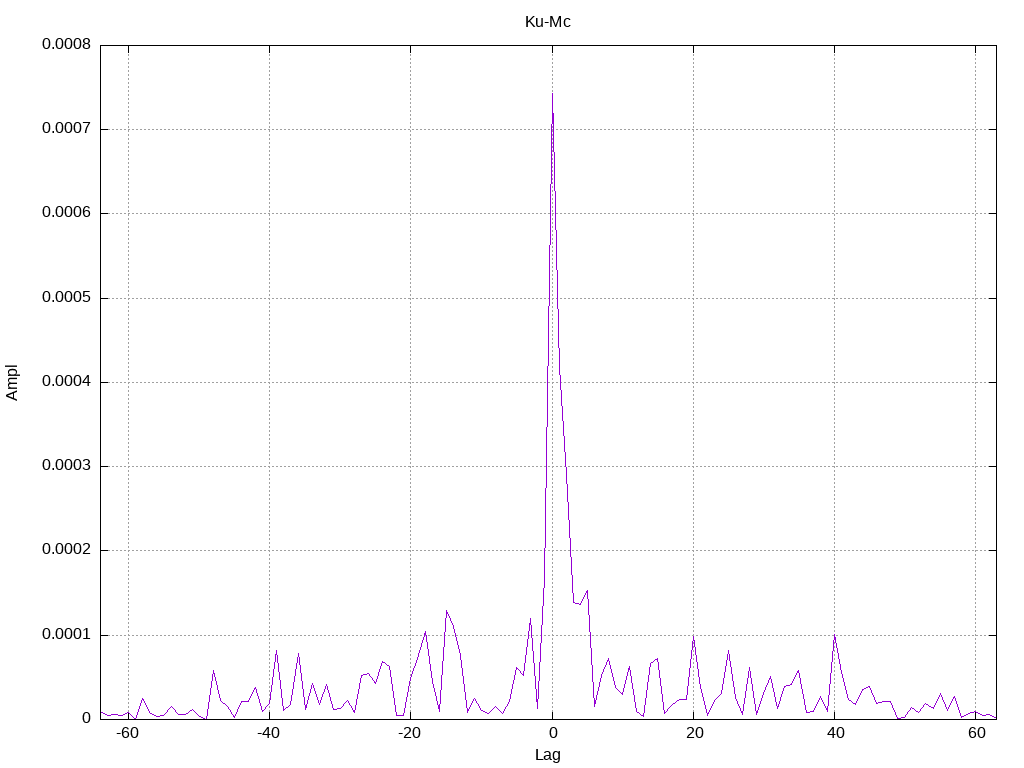Screen dimensions: 1024x768
Task: Click the -40 x-axis tick label
Action: pos(268,733)
